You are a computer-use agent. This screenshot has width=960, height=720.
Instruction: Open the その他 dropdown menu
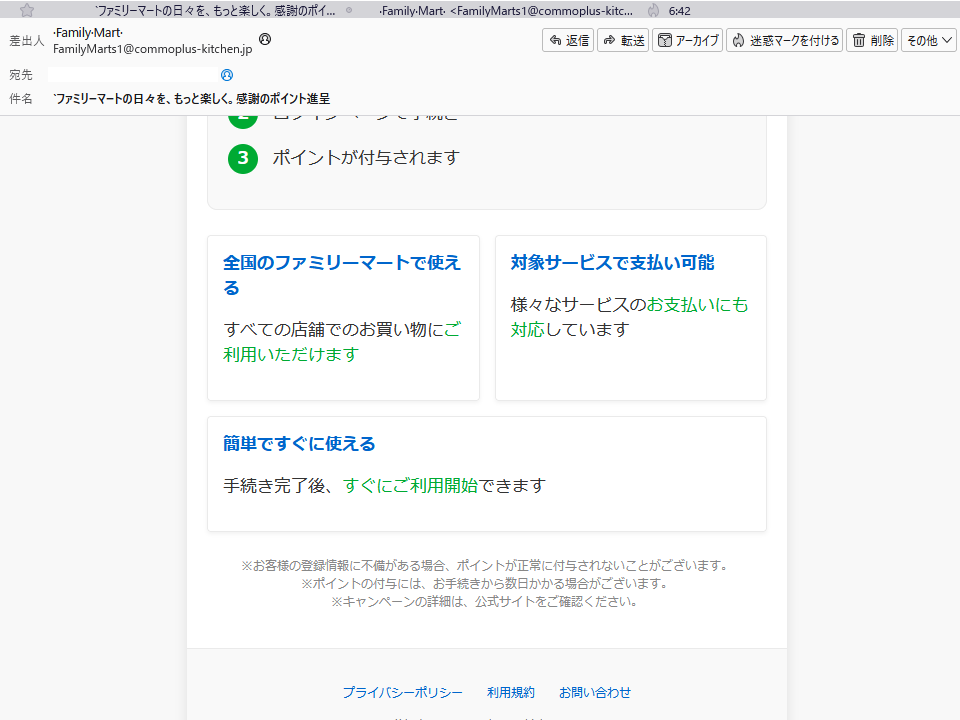[928, 40]
